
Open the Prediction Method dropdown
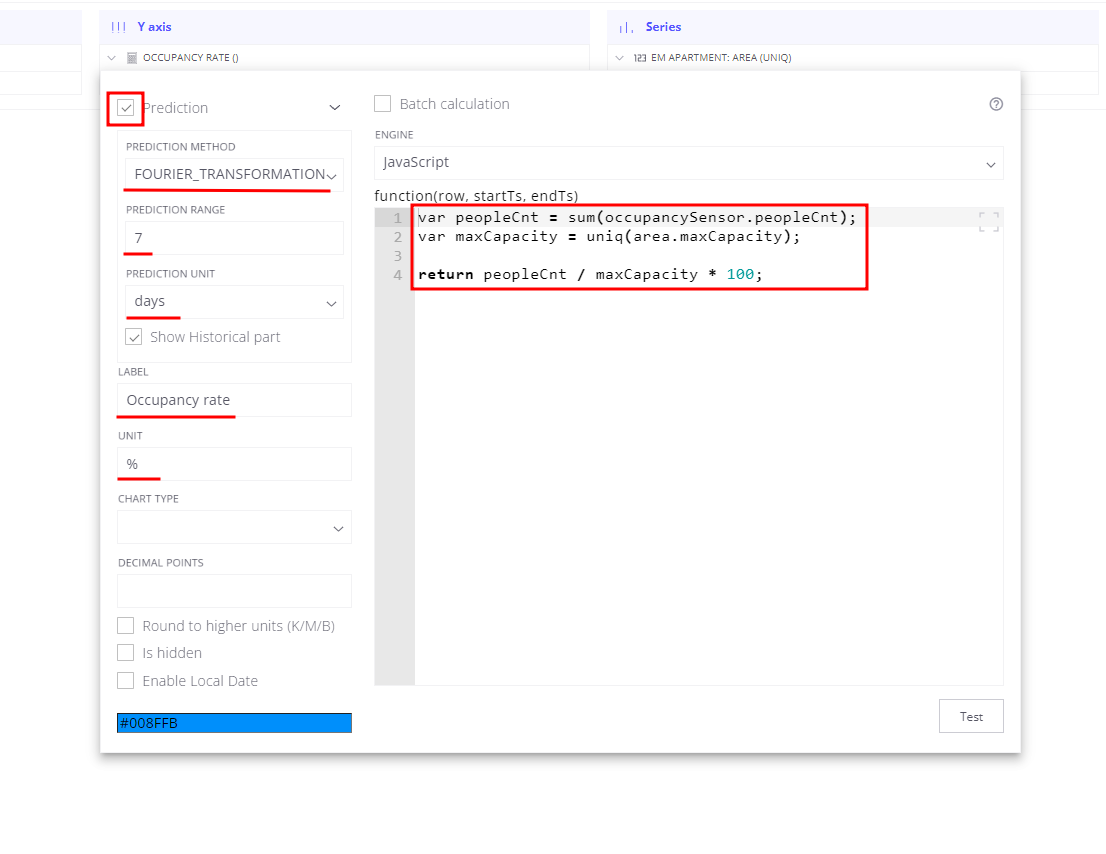234,174
